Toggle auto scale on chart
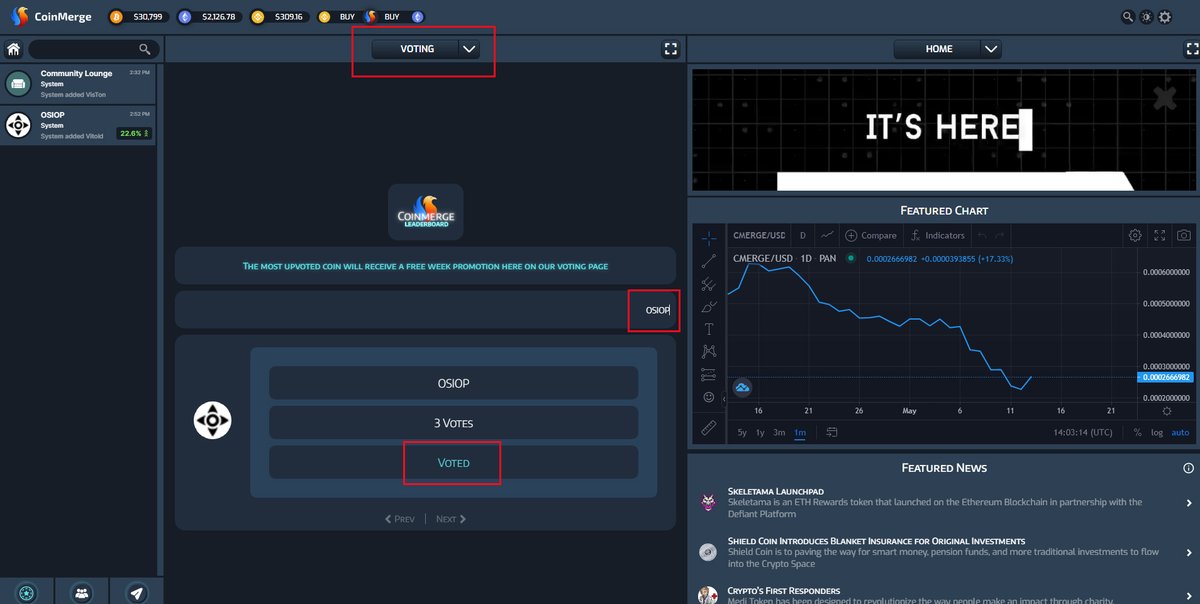Image resolution: width=1200 pixels, height=604 pixels. tap(1180, 433)
